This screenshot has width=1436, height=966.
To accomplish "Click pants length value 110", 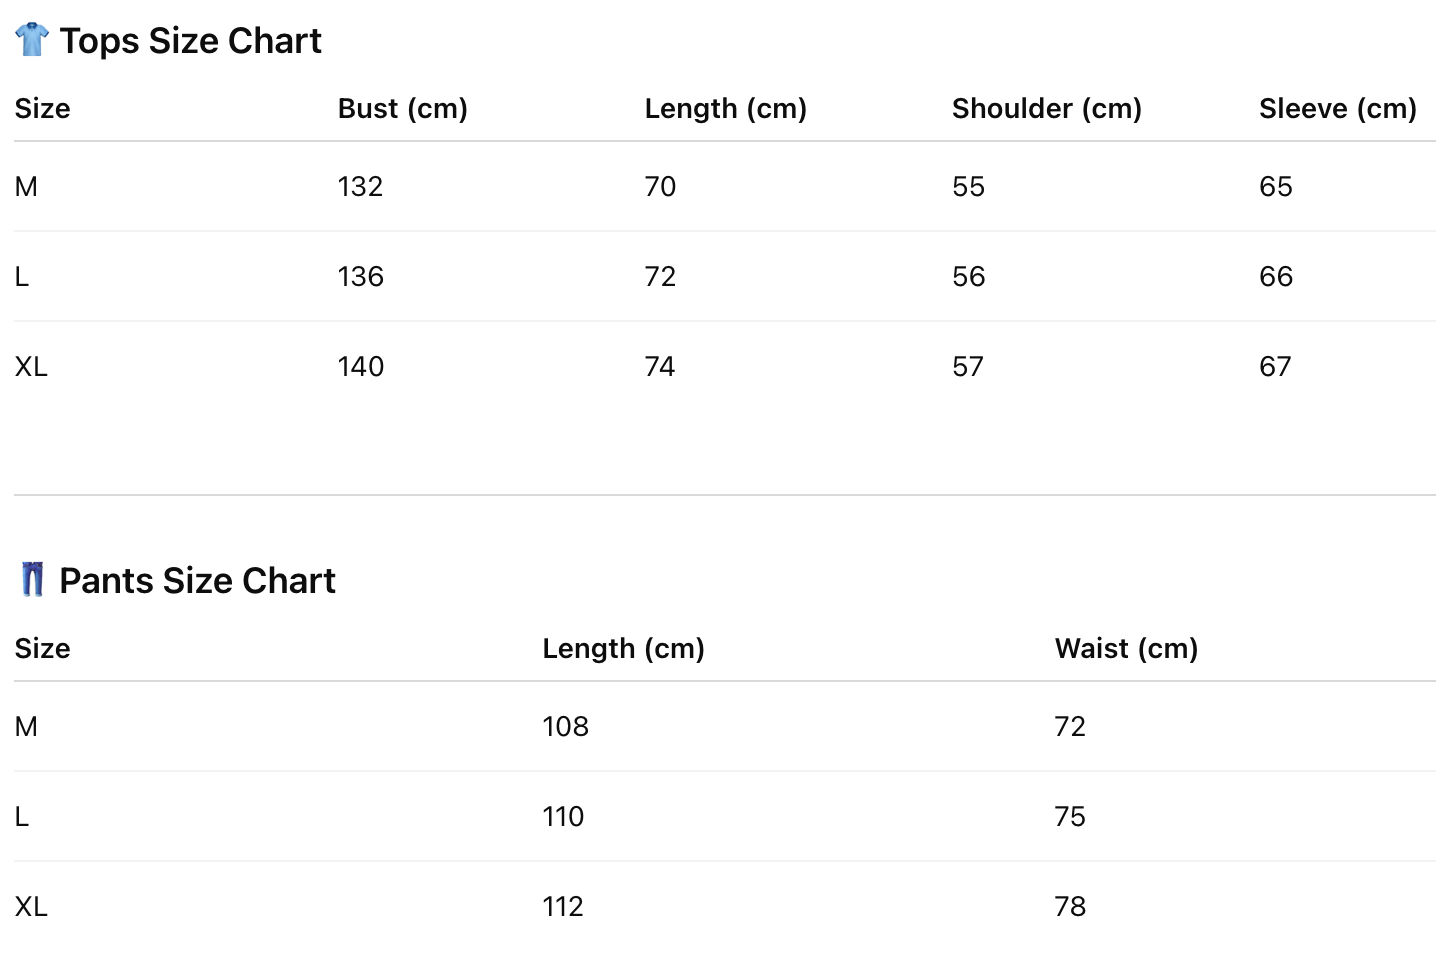I will click(x=563, y=816).
